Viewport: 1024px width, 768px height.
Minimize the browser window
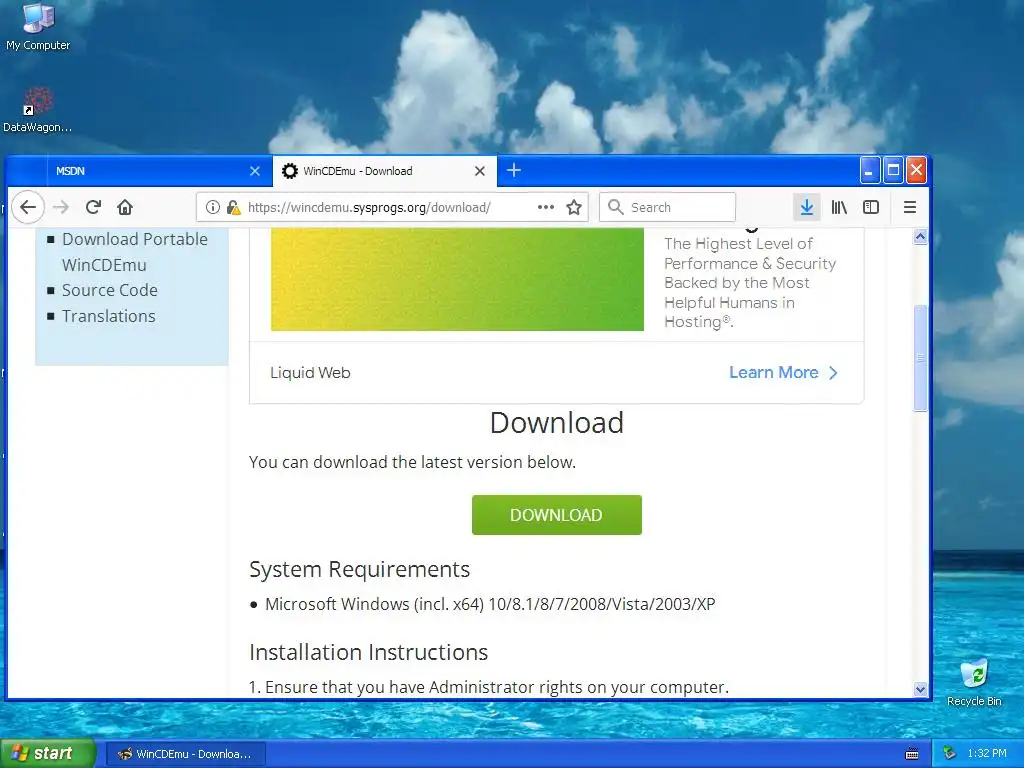[870, 170]
